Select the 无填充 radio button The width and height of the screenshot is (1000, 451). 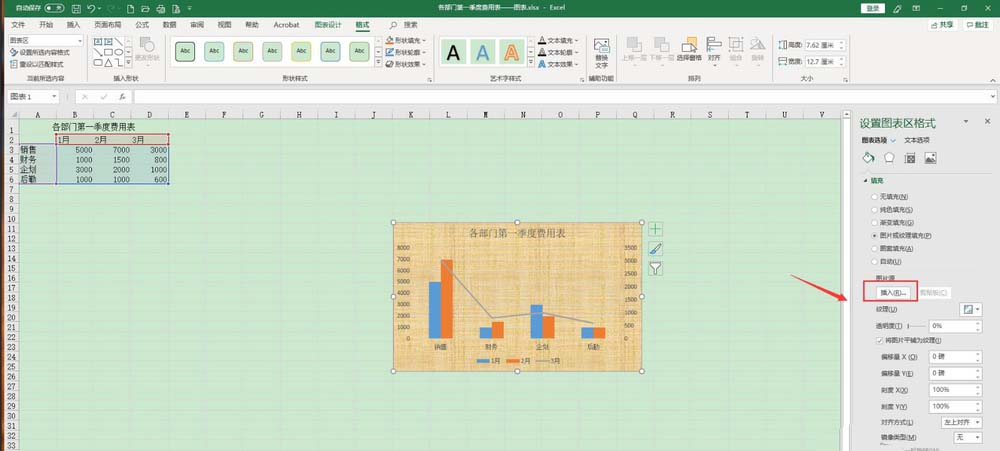874,196
